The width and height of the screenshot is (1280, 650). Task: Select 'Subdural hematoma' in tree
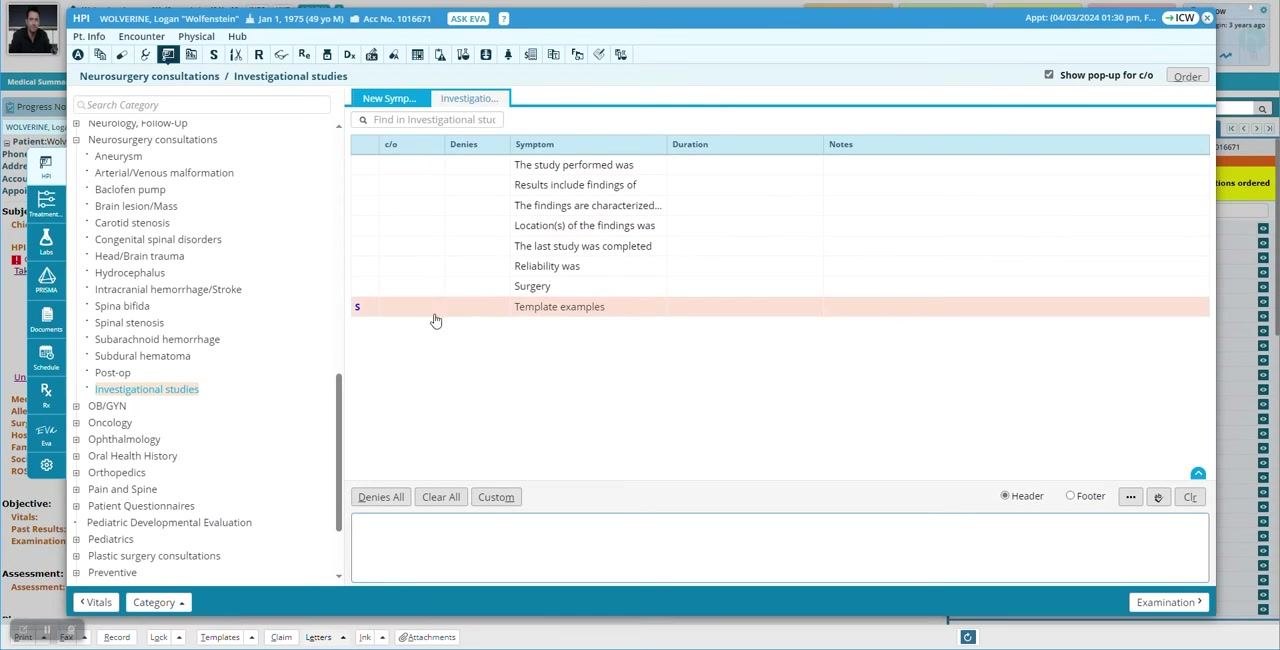tap(142, 356)
